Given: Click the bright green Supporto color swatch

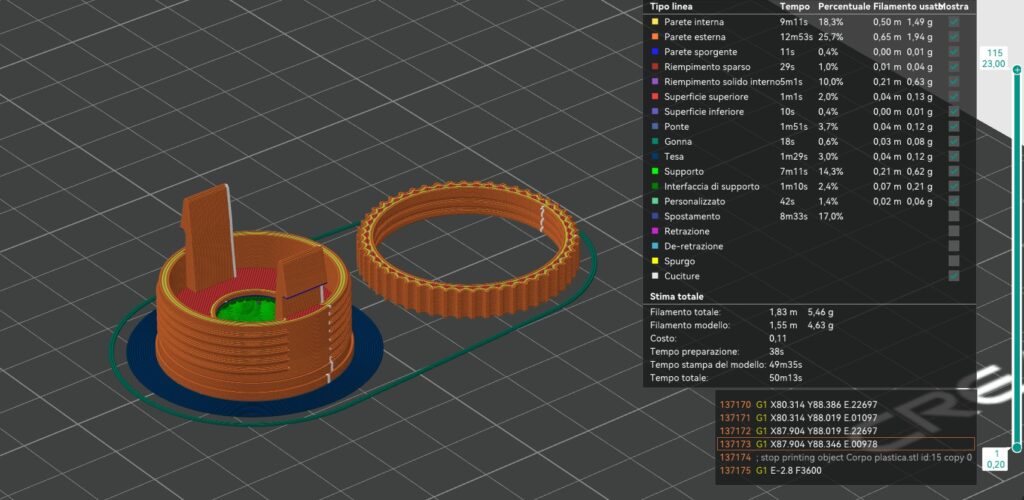Looking at the screenshot, I should tap(655, 172).
